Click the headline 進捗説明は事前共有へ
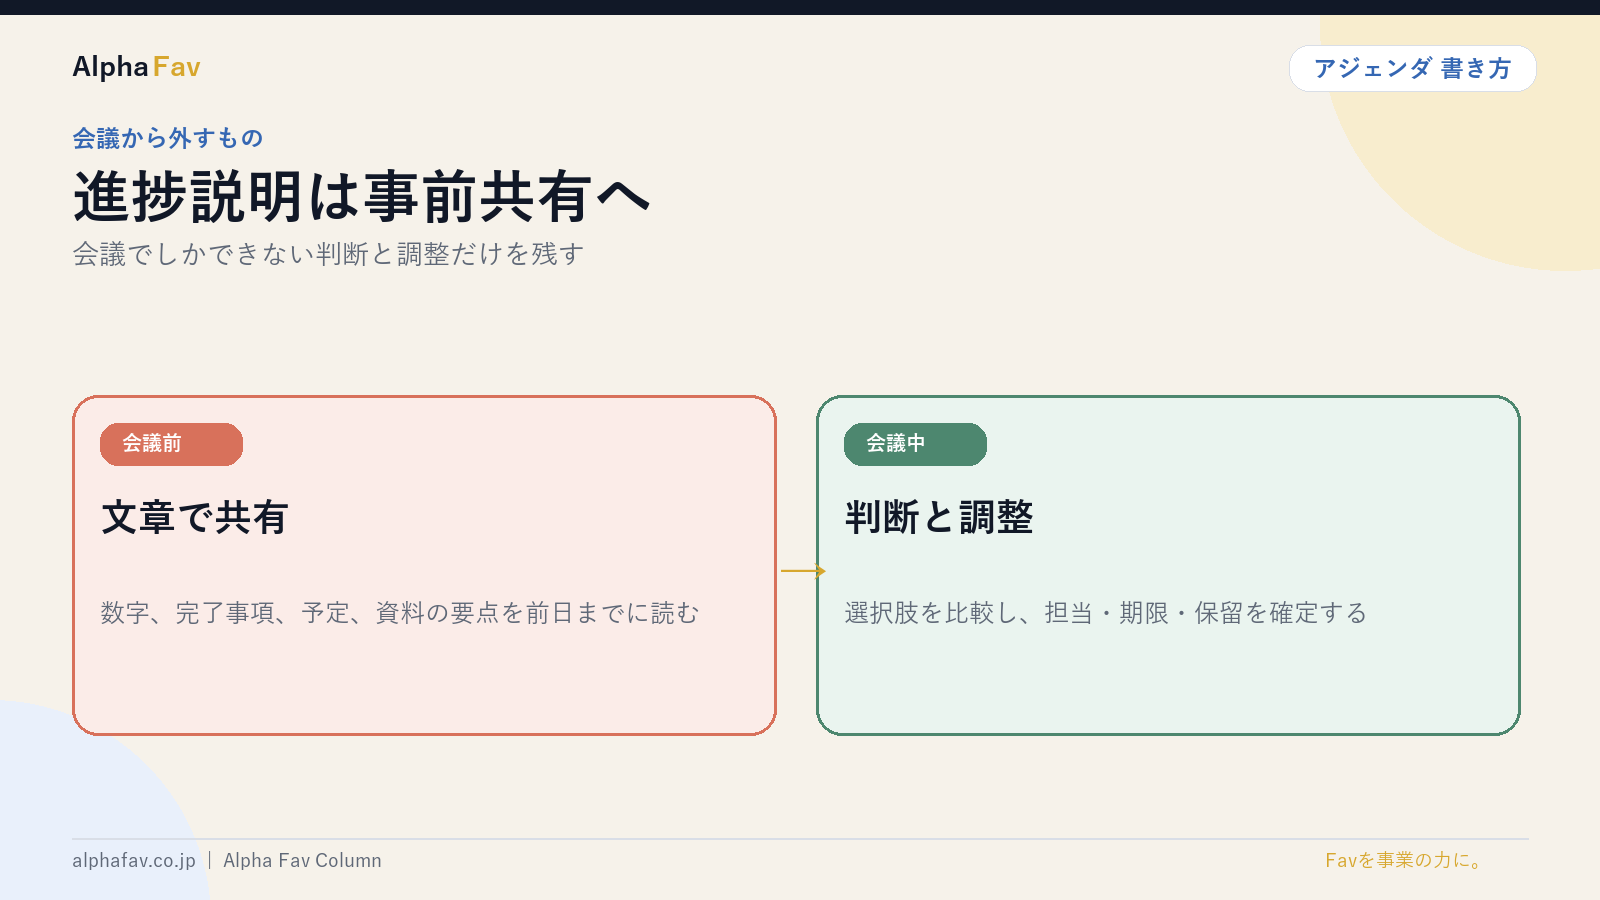 362,196
